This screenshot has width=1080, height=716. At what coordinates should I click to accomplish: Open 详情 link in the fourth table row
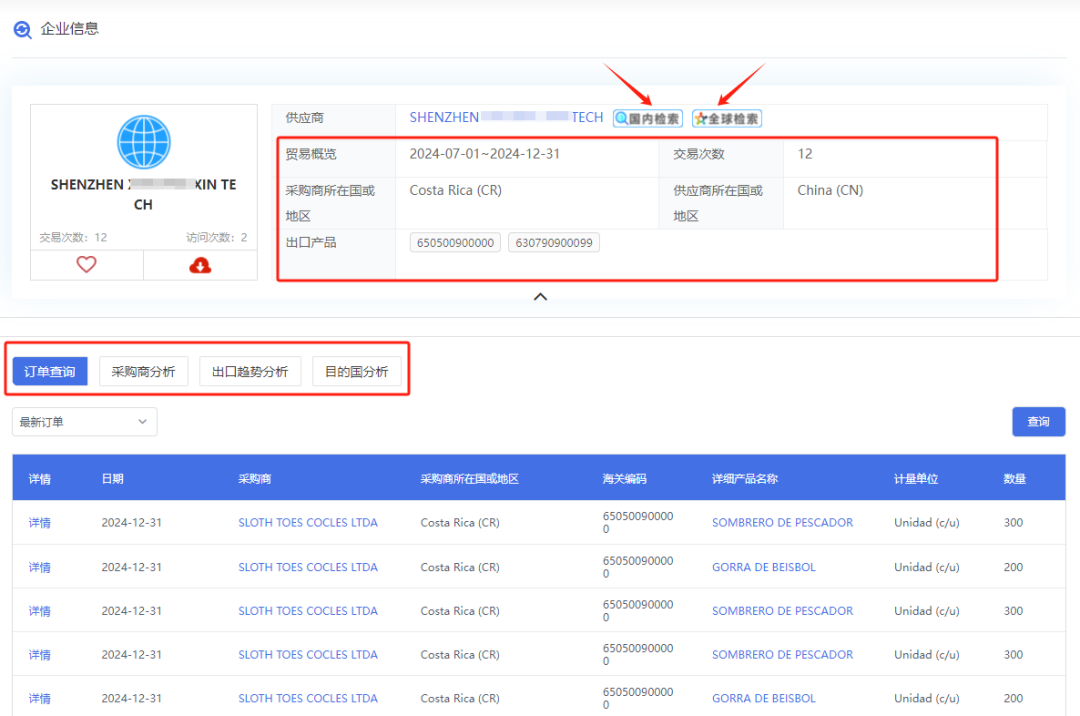pyautogui.click(x=39, y=654)
